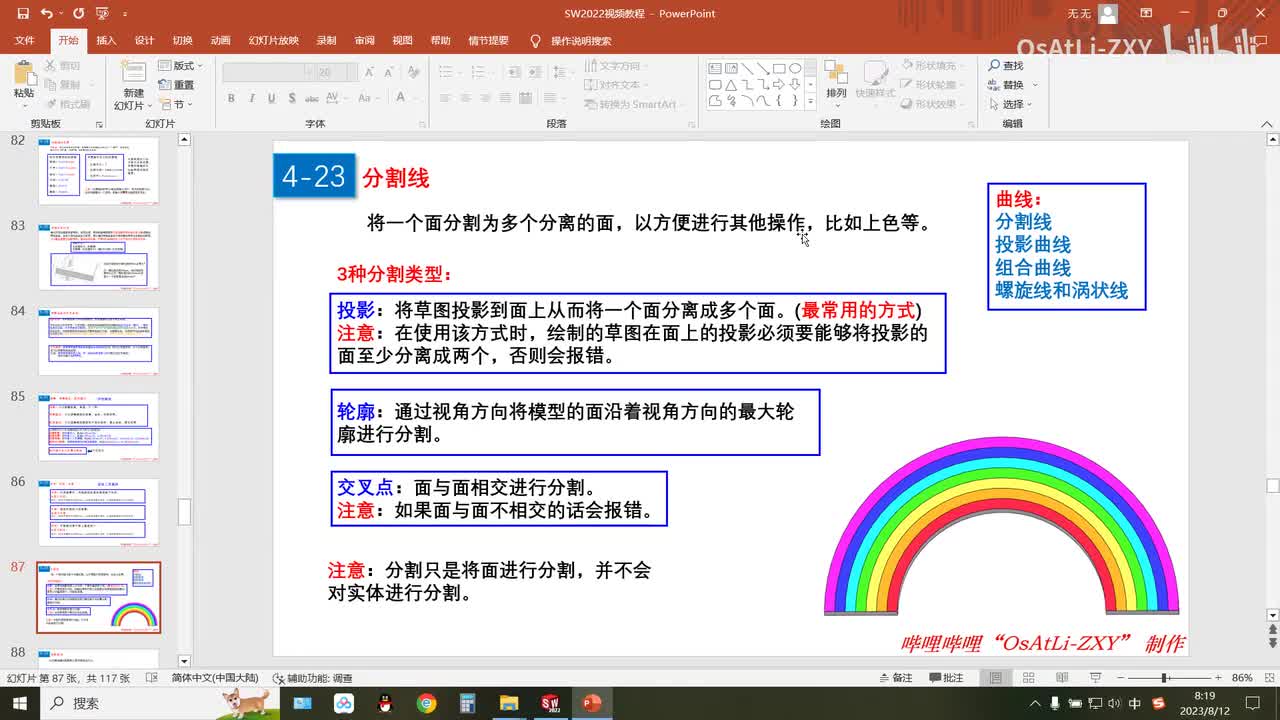Open account profile picture icon

(1107, 14)
